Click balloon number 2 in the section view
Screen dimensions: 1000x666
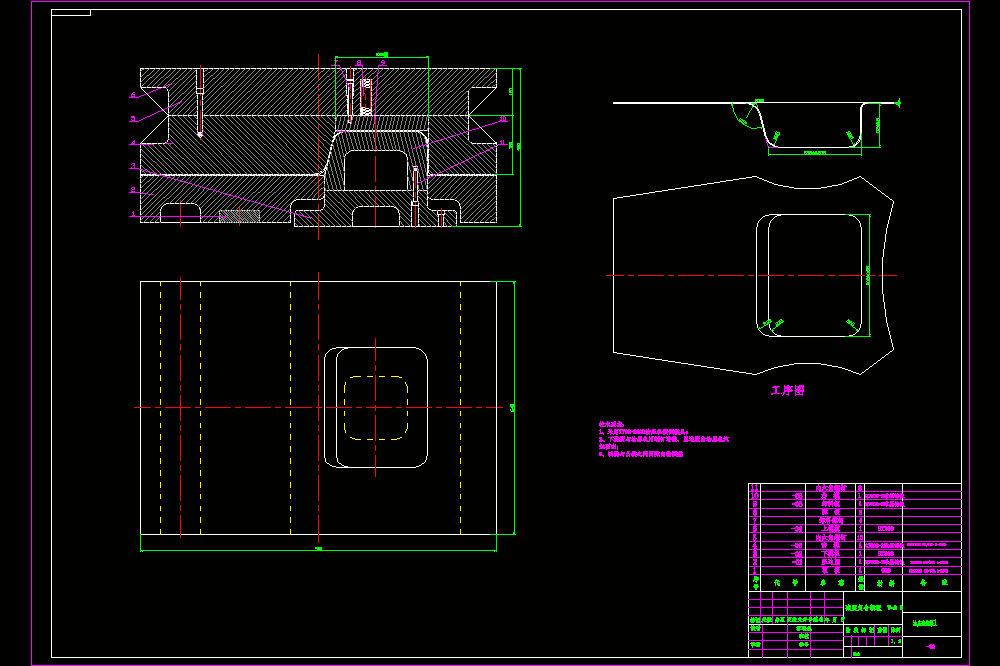pyautogui.click(x=133, y=190)
